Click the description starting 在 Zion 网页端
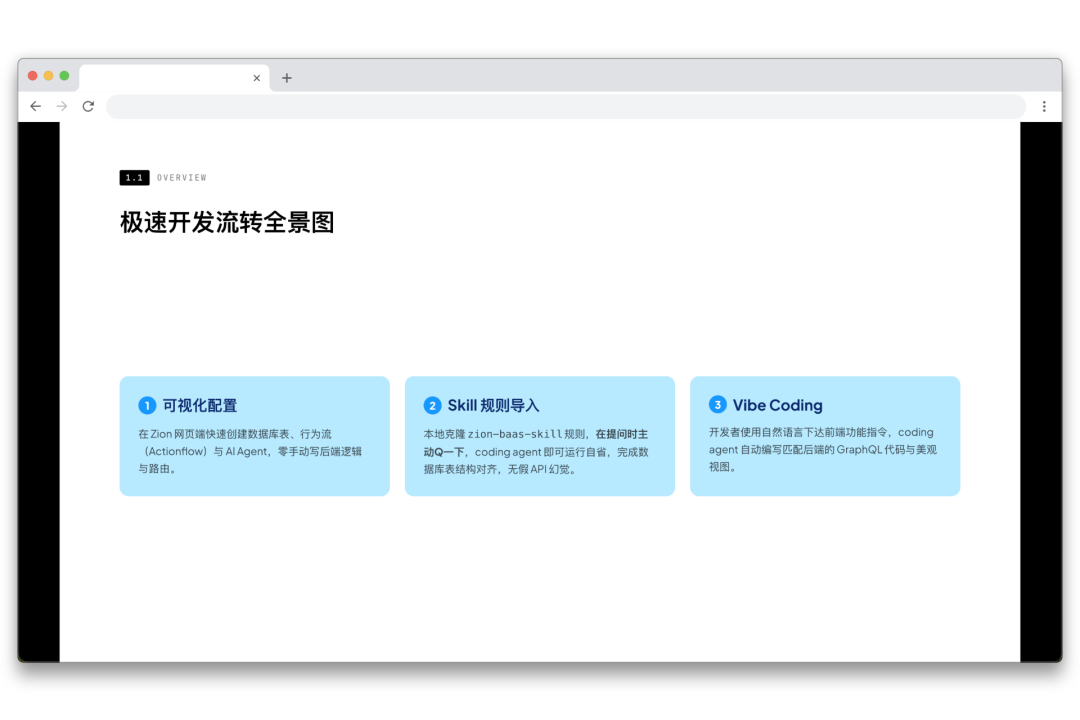This screenshot has height=720, width=1080. pyautogui.click(x=250, y=451)
